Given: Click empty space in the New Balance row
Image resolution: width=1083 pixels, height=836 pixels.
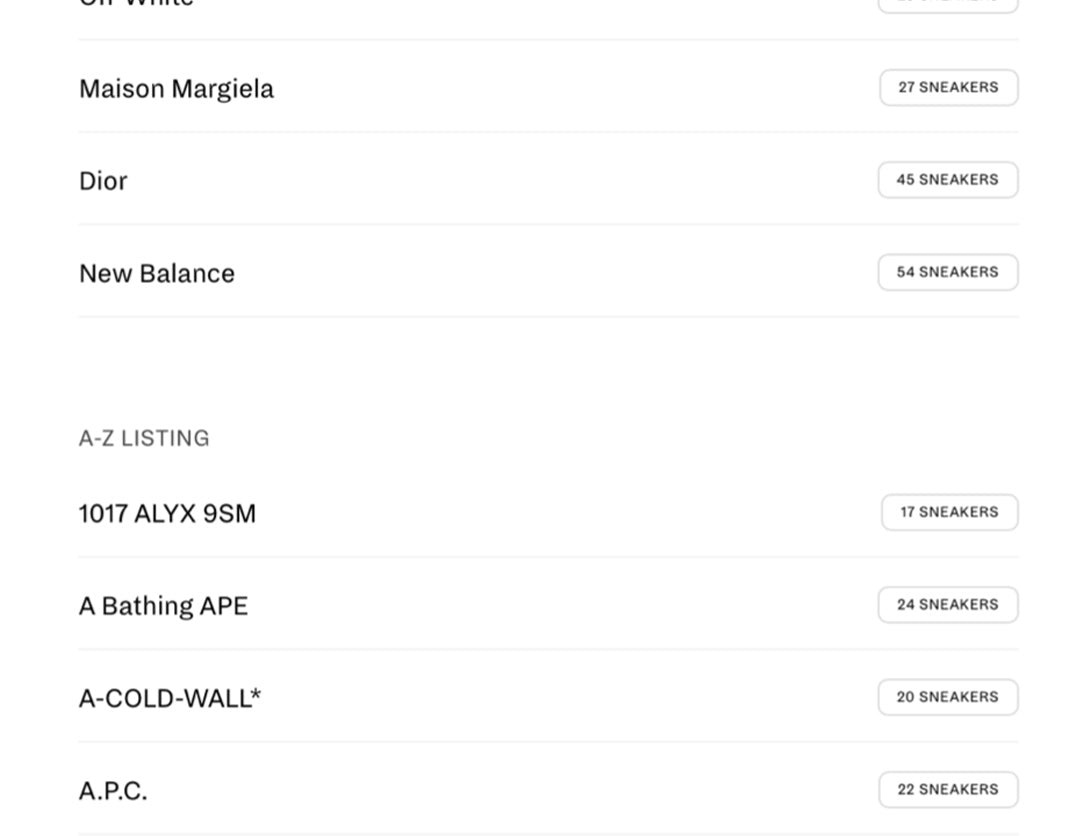Looking at the screenshot, I should tap(550, 273).
